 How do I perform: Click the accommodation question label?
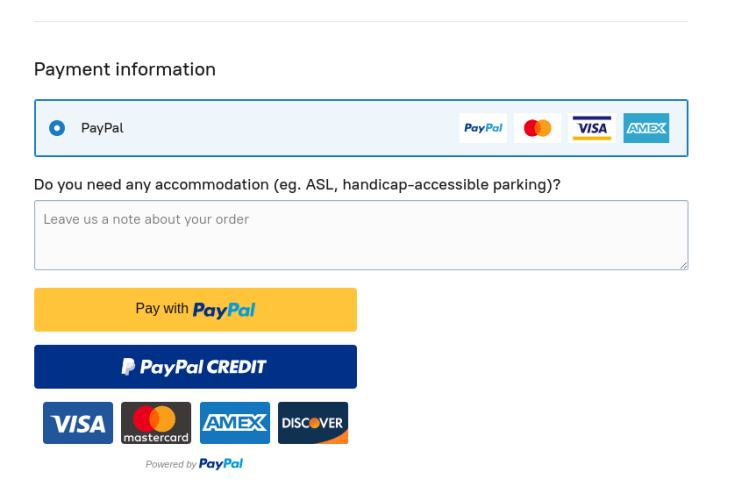(297, 185)
